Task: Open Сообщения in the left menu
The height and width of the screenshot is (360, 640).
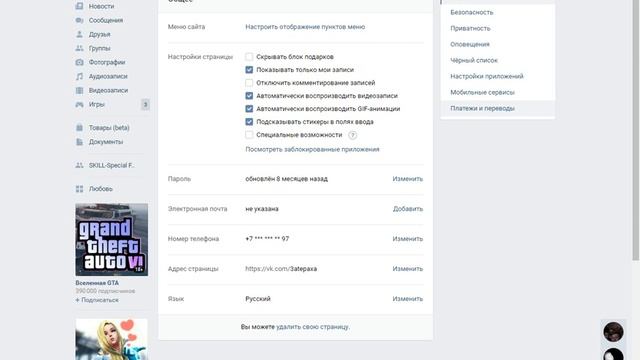Action: [x=106, y=20]
